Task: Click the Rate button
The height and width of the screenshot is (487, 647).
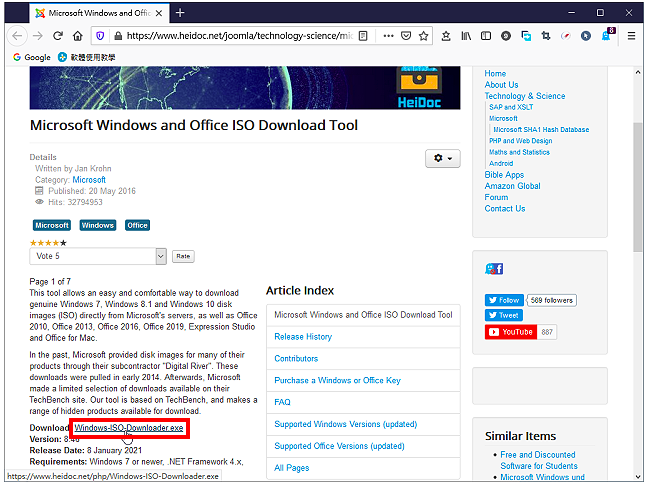Action: (183, 256)
